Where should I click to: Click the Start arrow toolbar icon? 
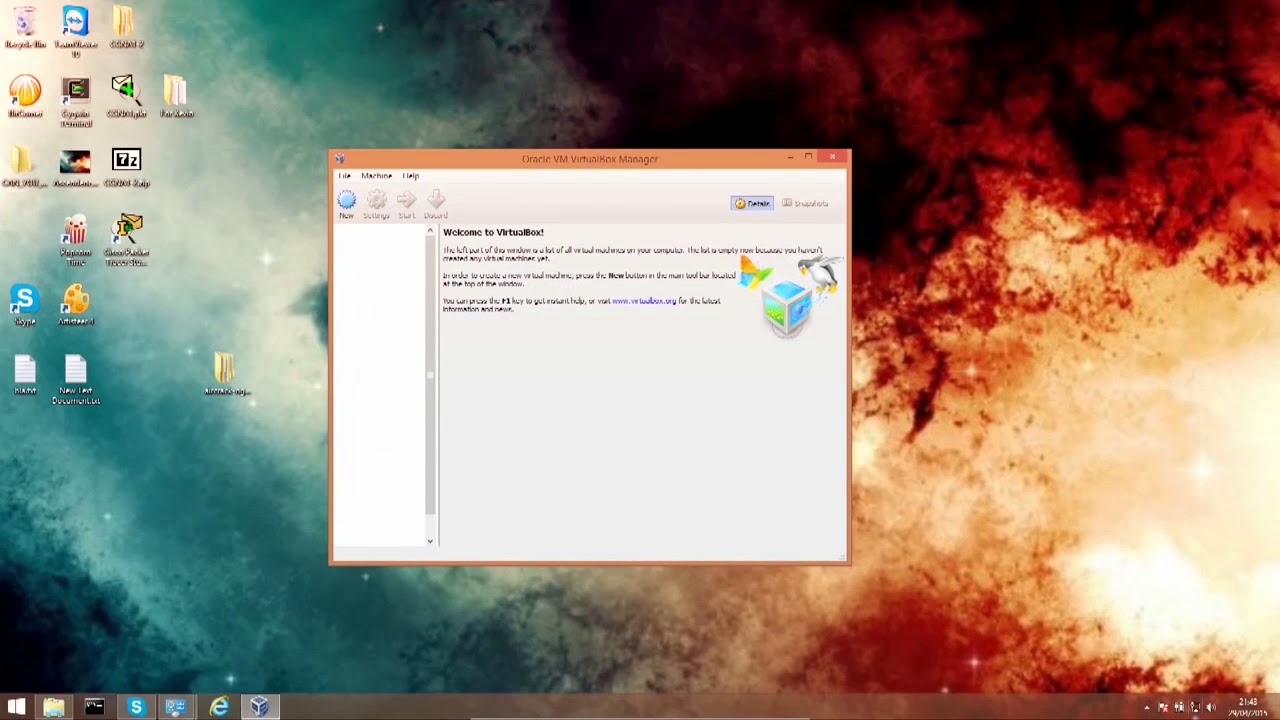[x=406, y=204]
